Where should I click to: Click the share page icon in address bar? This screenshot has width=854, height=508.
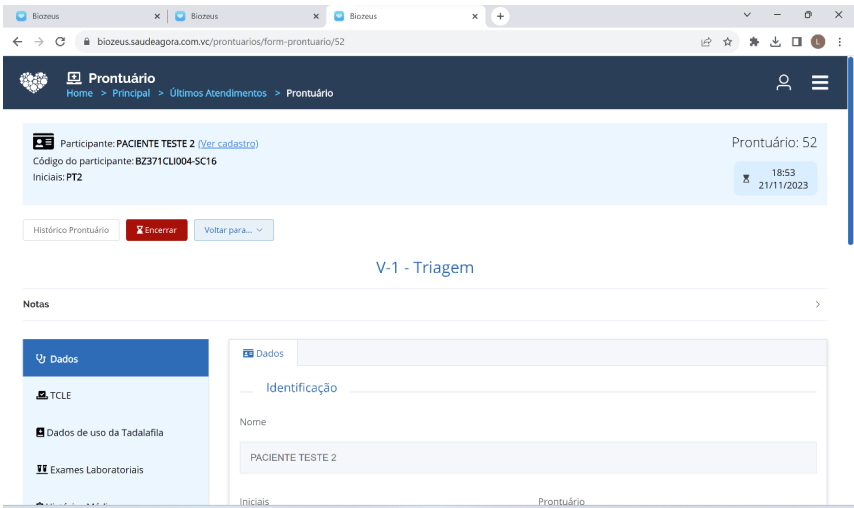706,42
